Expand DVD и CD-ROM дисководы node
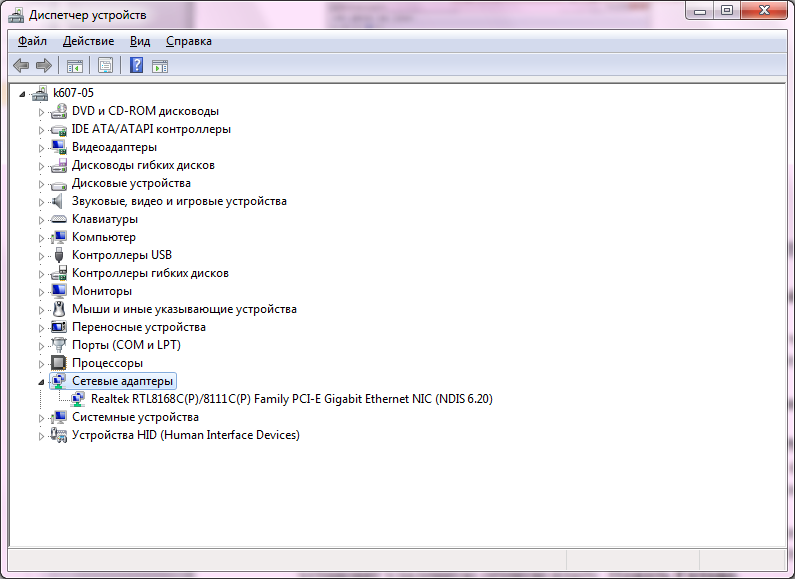Viewport: 795px width, 579px height. click(x=41, y=112)
